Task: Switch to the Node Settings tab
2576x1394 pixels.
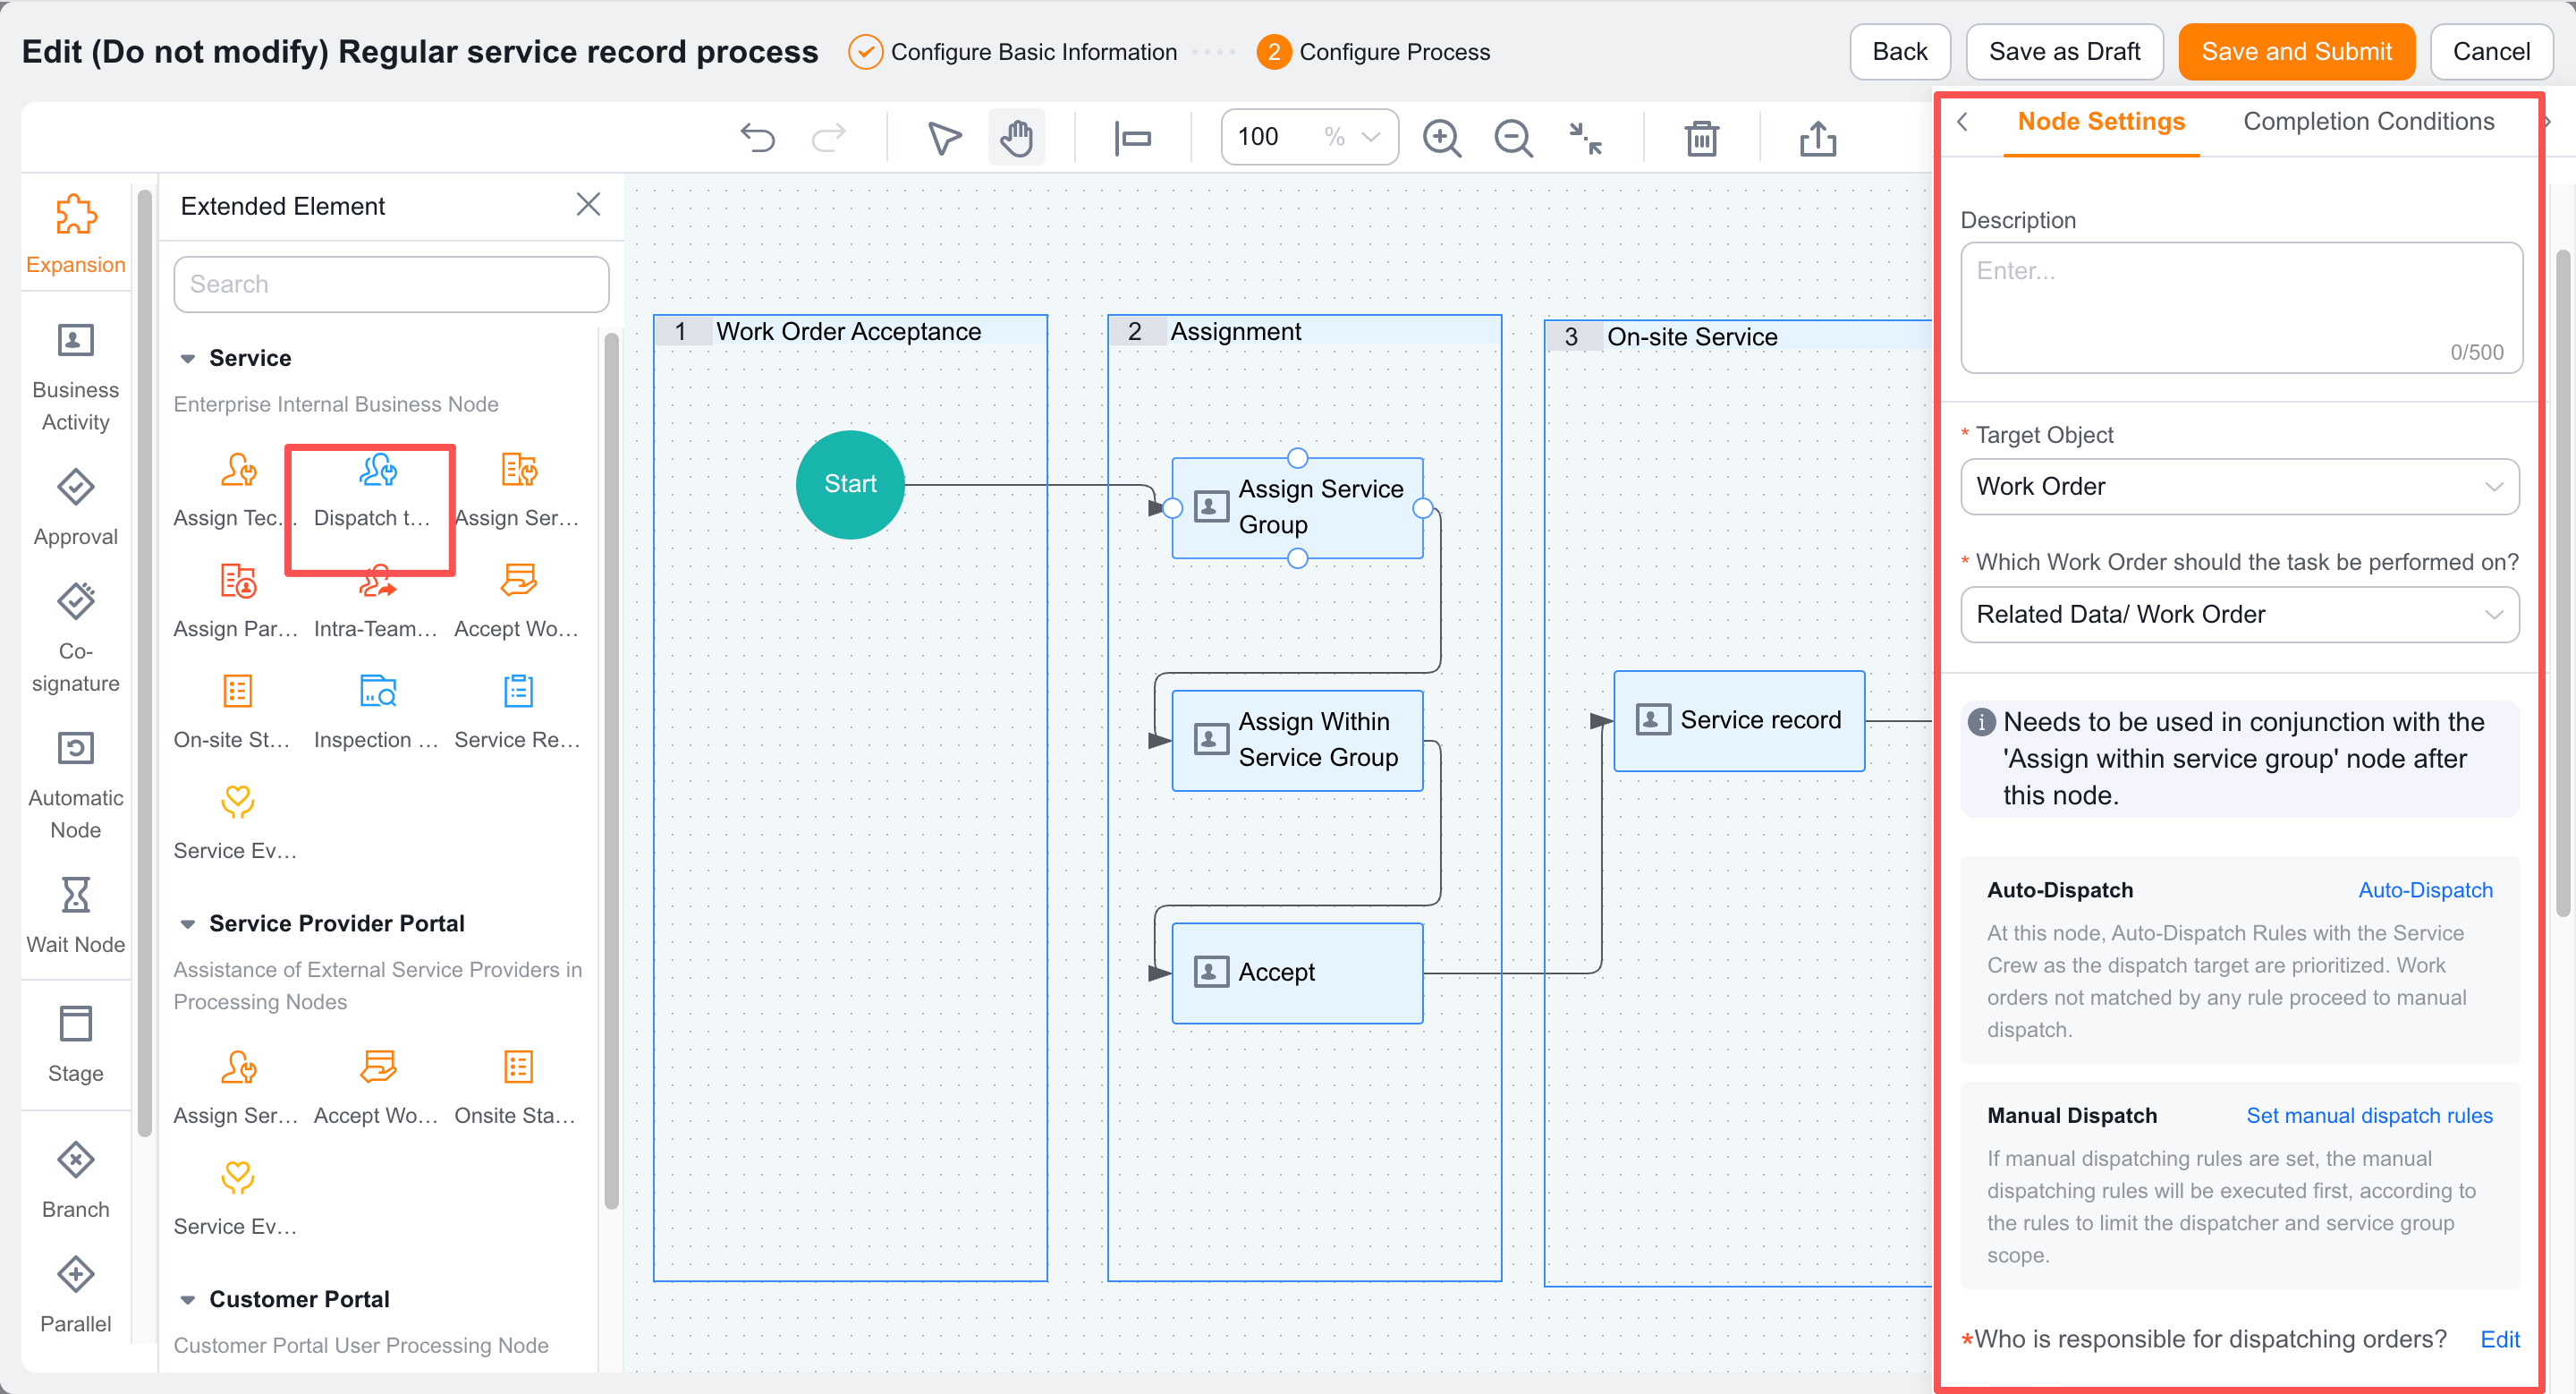Action: pyautogui.click(x=2100, y=122)
